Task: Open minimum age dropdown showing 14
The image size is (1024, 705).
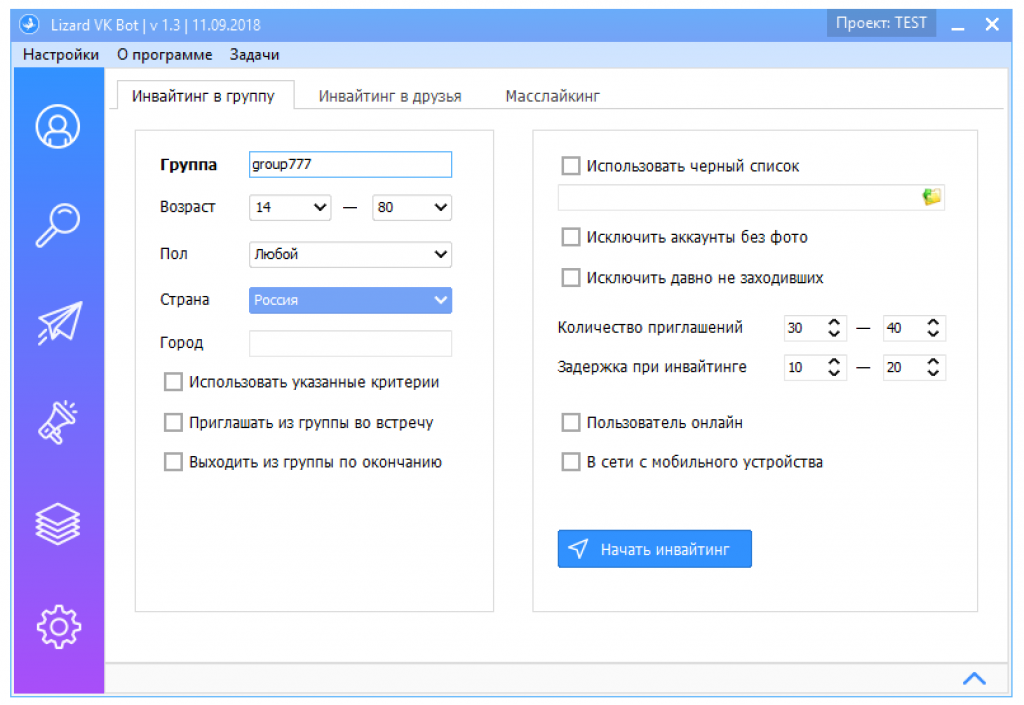Action: [x=290, y=208]
